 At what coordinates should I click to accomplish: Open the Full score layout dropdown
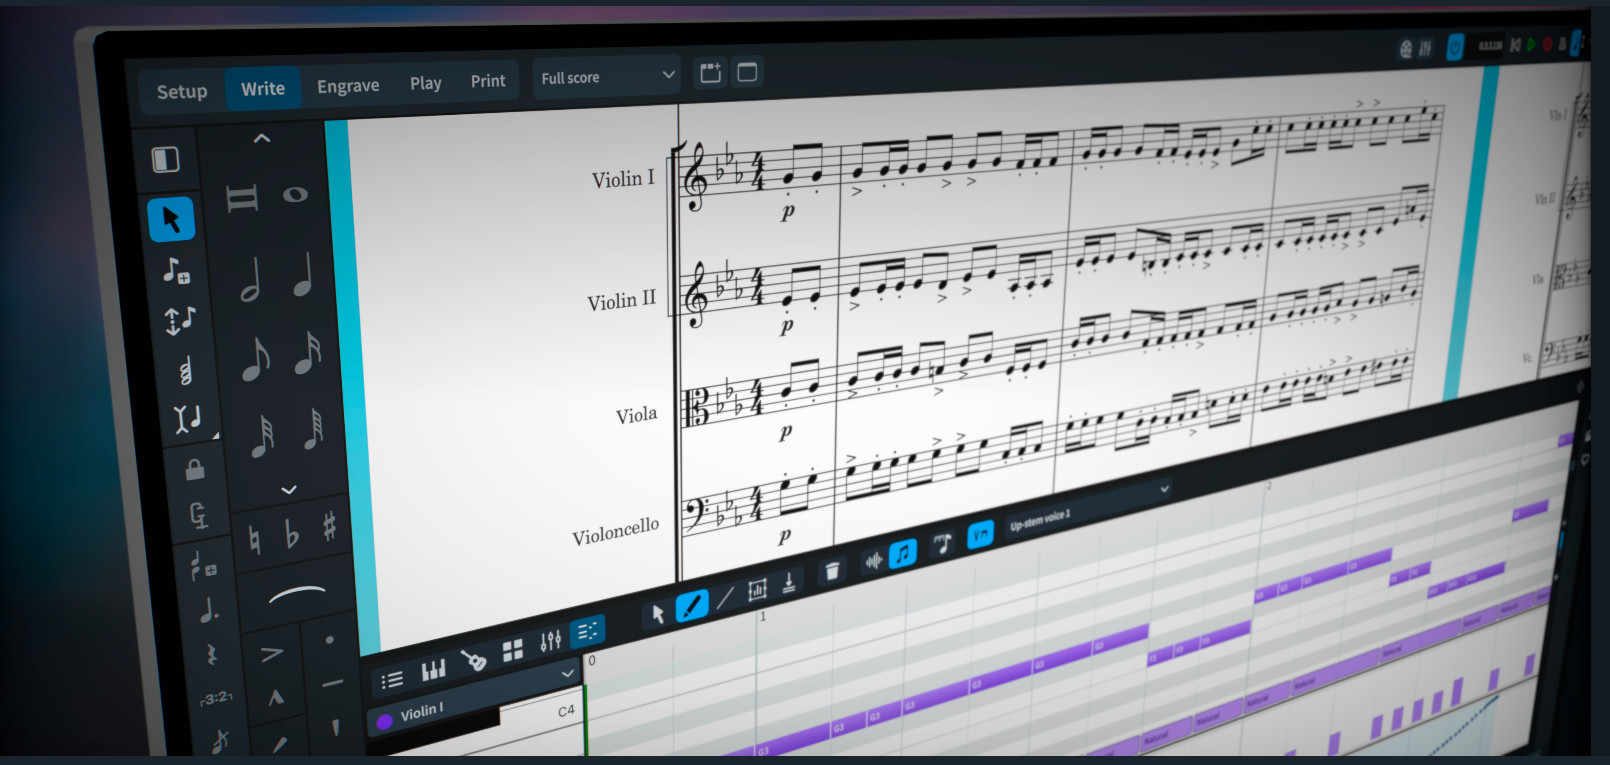tap(607, 76)
